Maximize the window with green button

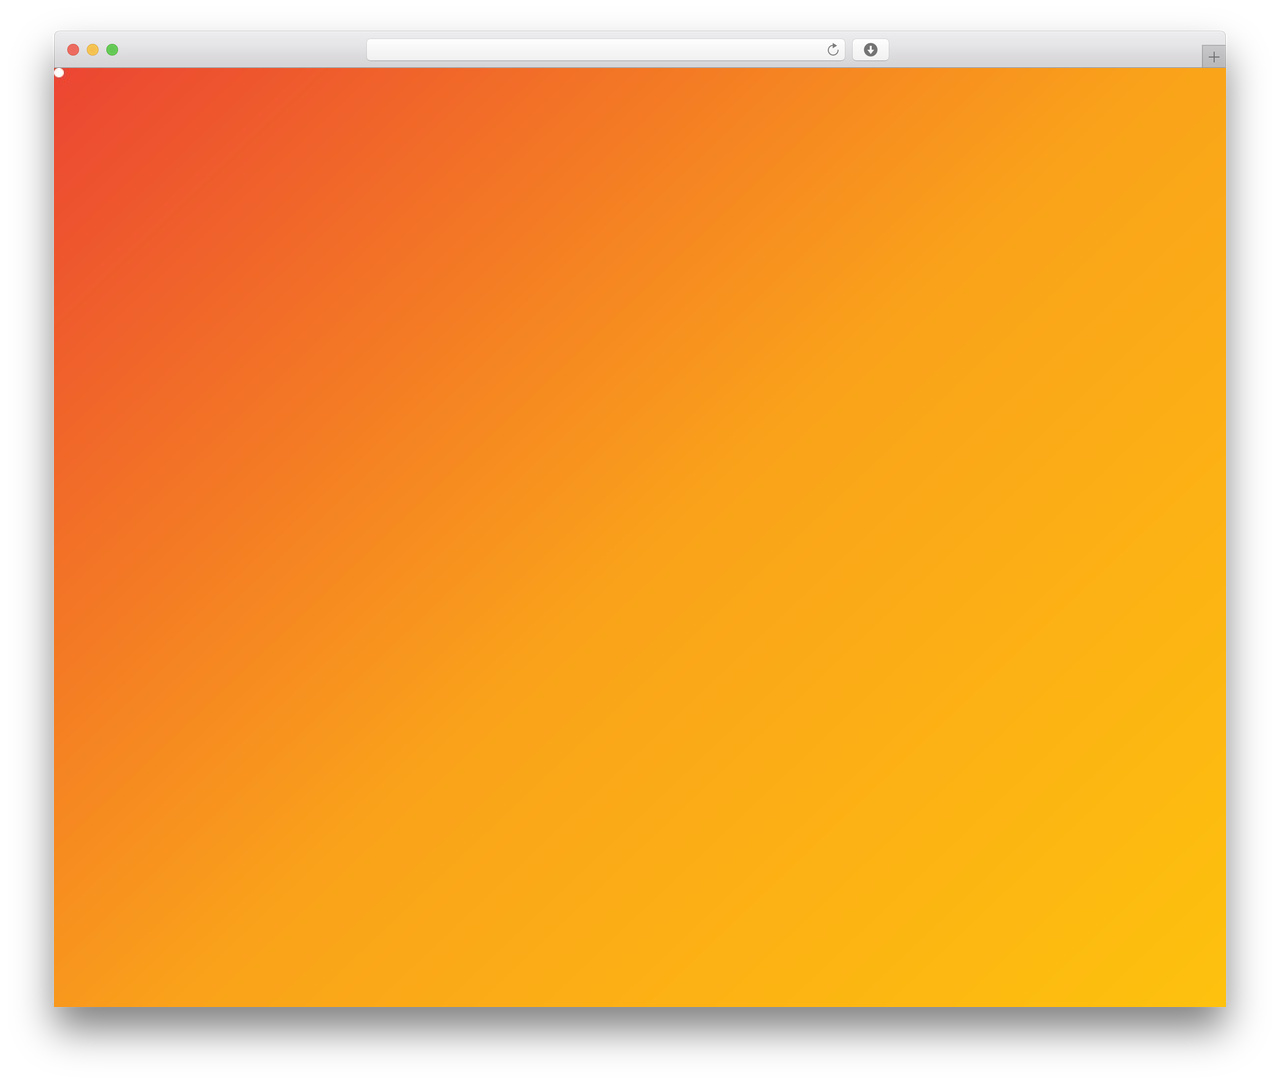[112, 50]
